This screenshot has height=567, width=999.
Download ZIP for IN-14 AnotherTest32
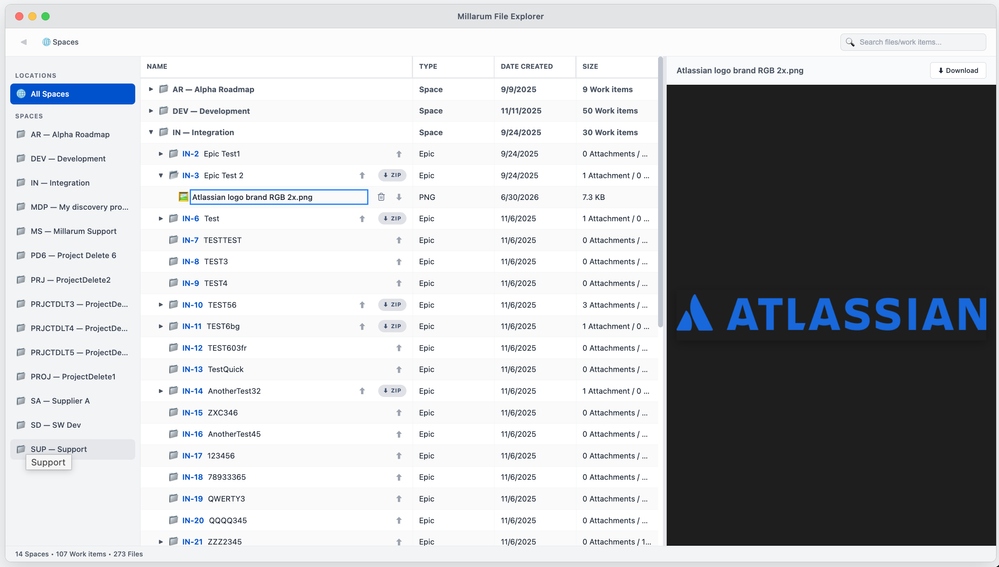pos(392,391)
